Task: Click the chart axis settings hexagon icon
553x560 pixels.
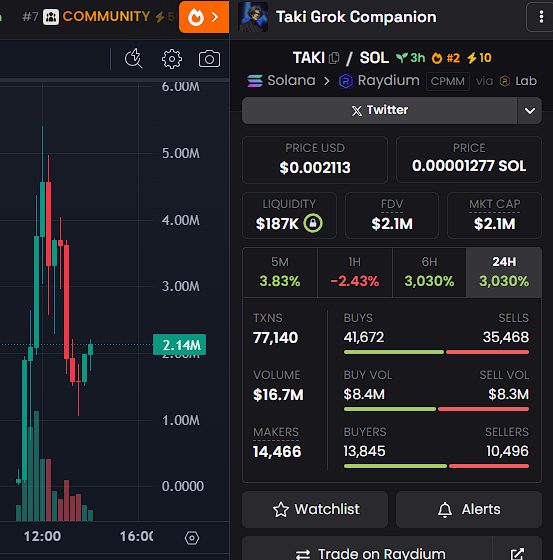Action: click(192, 538)
